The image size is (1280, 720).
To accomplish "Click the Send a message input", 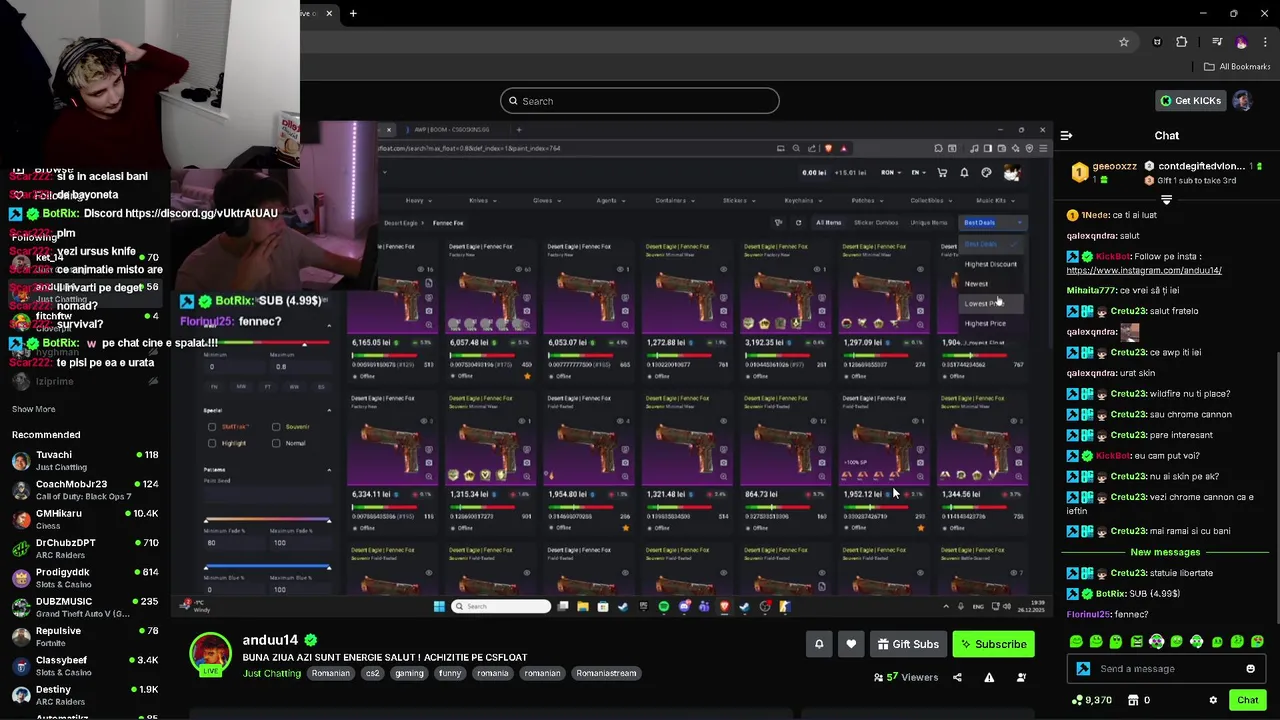I will pos(1166,669).
